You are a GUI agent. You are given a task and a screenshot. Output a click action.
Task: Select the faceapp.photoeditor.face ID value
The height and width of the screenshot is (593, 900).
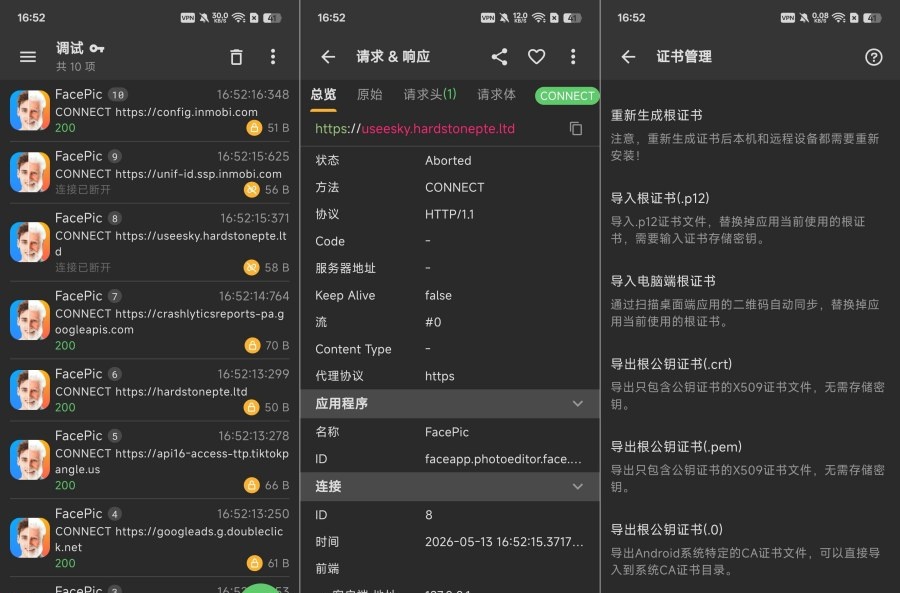tap(503, 459)
